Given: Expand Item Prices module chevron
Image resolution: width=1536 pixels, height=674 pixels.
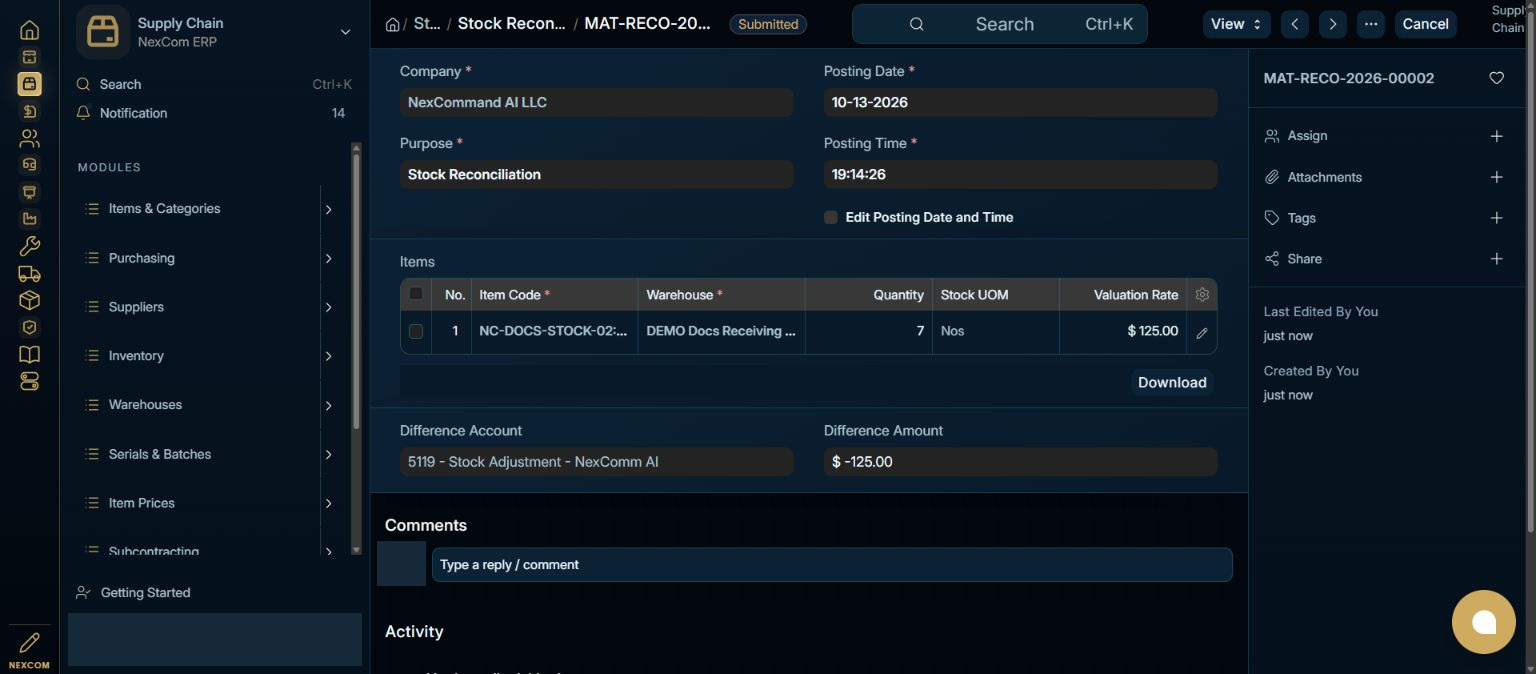Looking at the screenshot, I should (x=328, y=503).
